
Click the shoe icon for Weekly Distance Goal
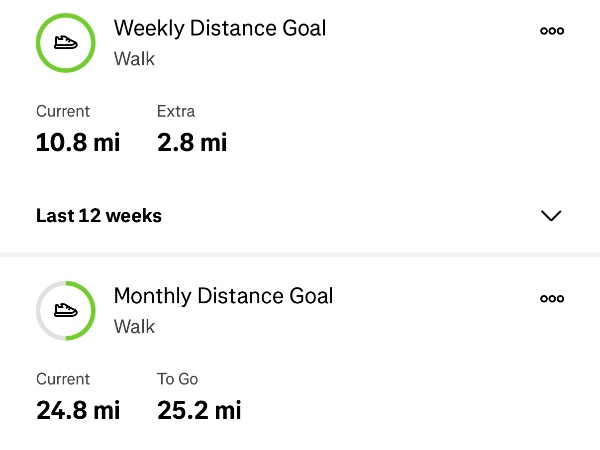[66, 42]
